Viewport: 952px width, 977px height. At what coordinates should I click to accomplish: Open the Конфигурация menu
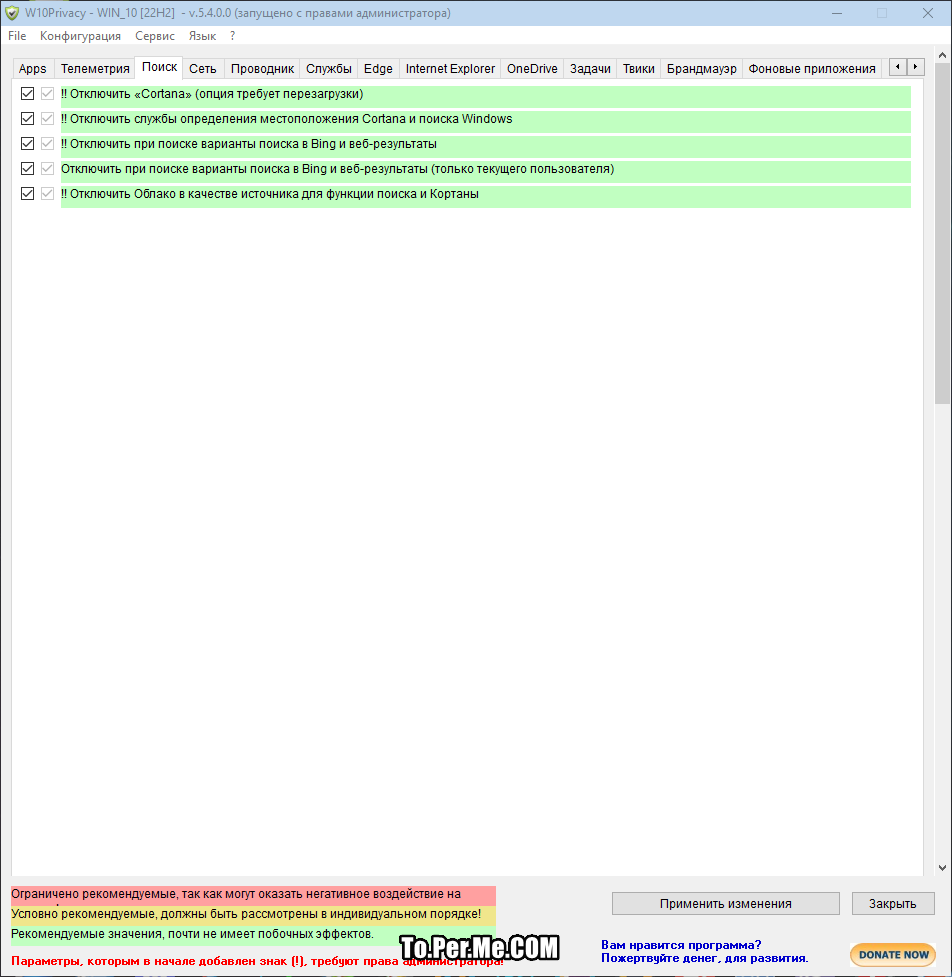point(80,36)
